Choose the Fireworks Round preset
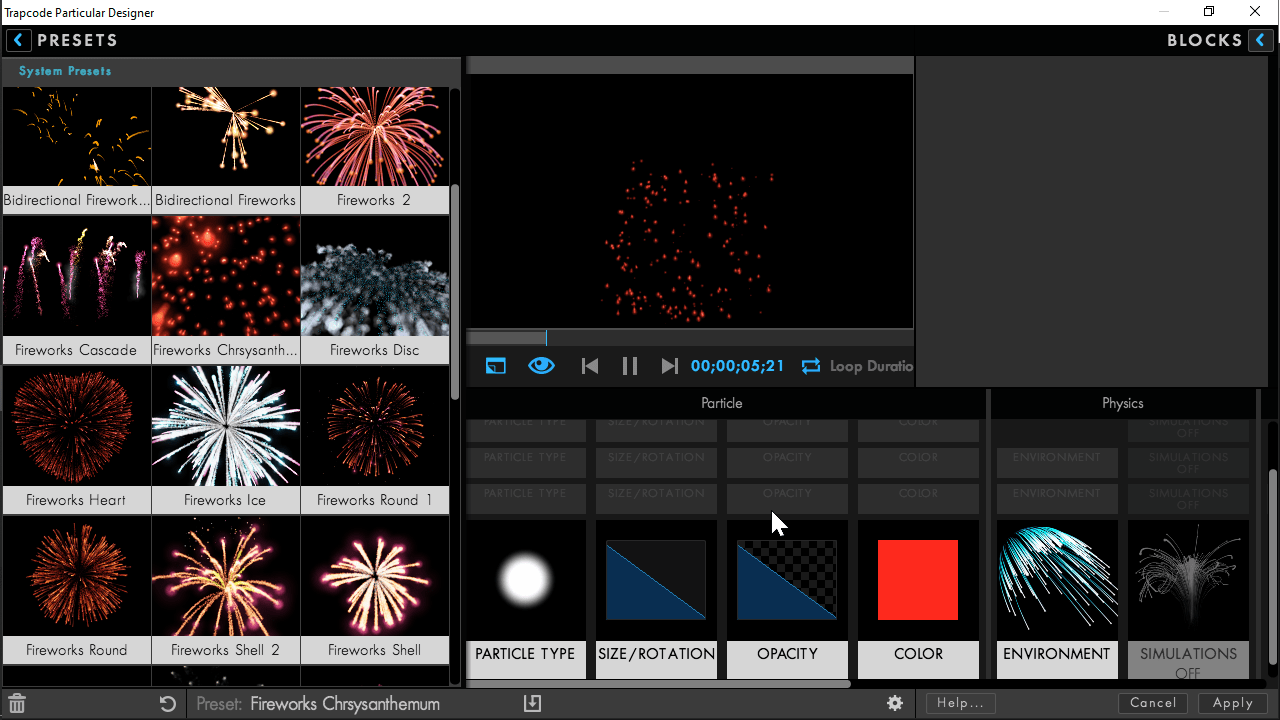 (x=76, y=589)
